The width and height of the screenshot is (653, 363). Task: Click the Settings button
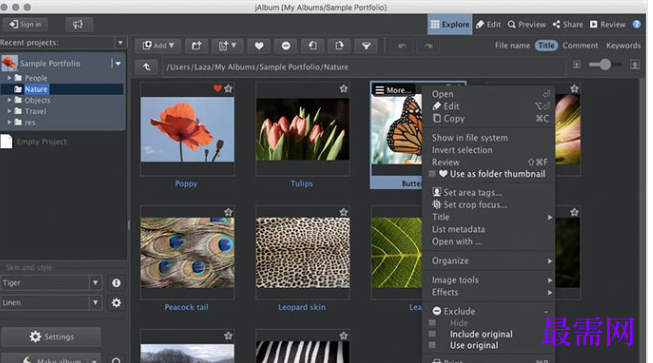click(51, 336)
